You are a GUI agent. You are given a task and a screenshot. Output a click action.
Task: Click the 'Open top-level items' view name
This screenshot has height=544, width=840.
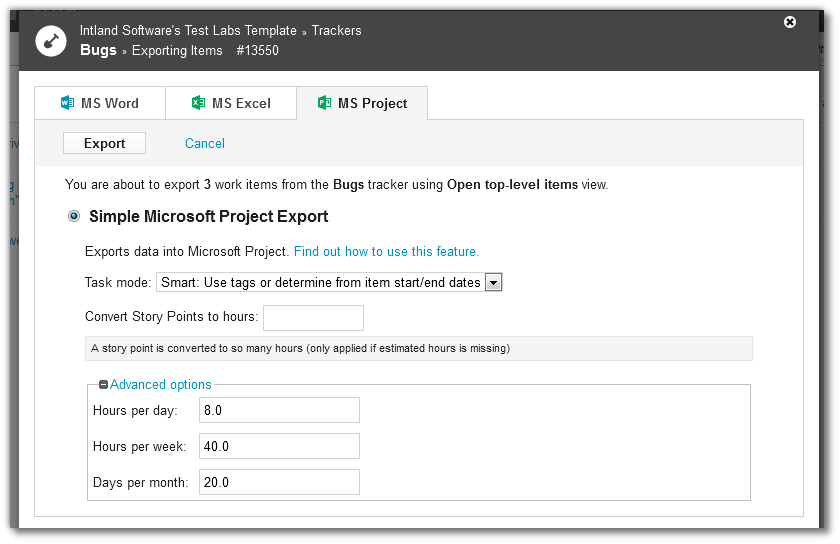coord(512,184)
